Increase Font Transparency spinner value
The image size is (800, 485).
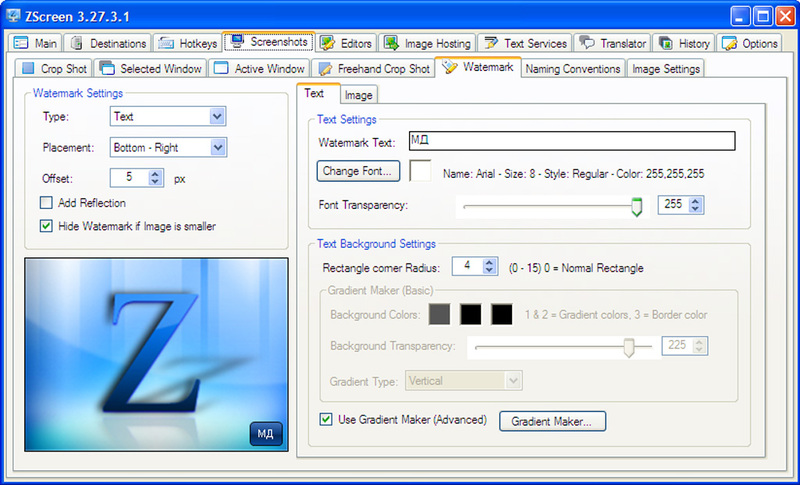pyautogui.click(x=695, y=201)
